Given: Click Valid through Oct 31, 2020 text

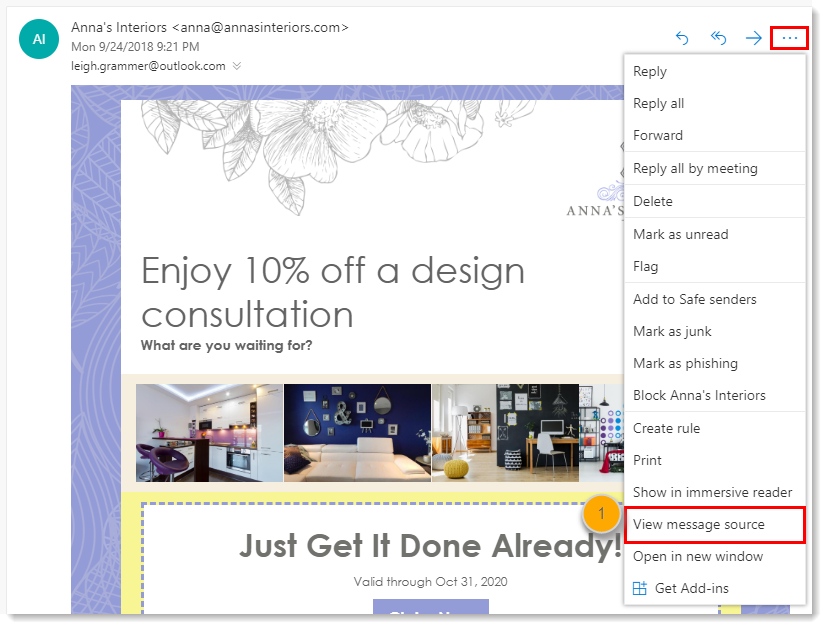Looking at the screenshot, I should click(430, 582).
